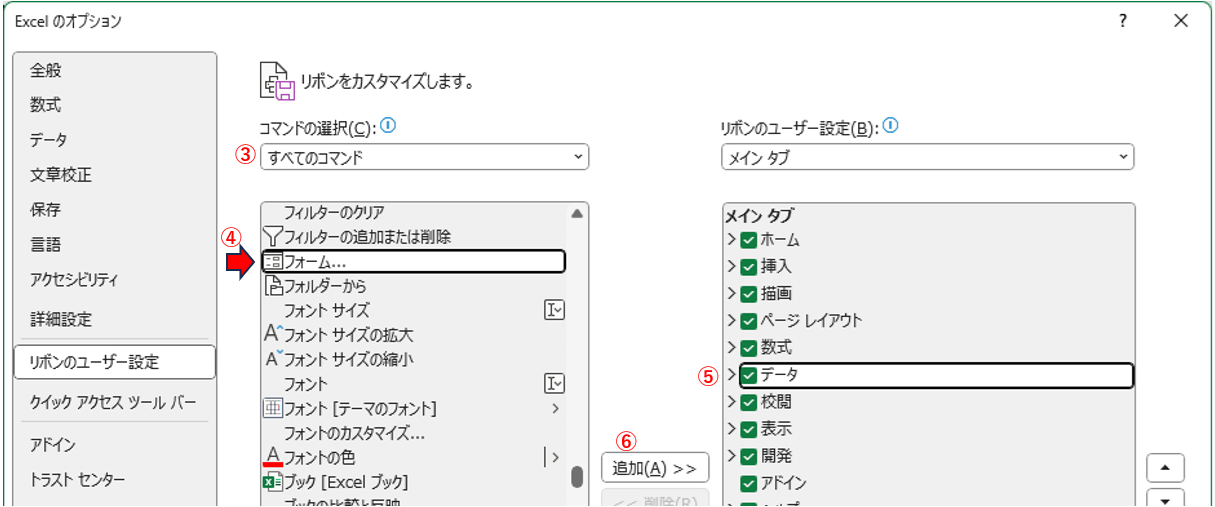This screenshot has width=1215, height=507.
Task: Open the すべてのコマンド dropdown
Action: click(x=424, y=157)
